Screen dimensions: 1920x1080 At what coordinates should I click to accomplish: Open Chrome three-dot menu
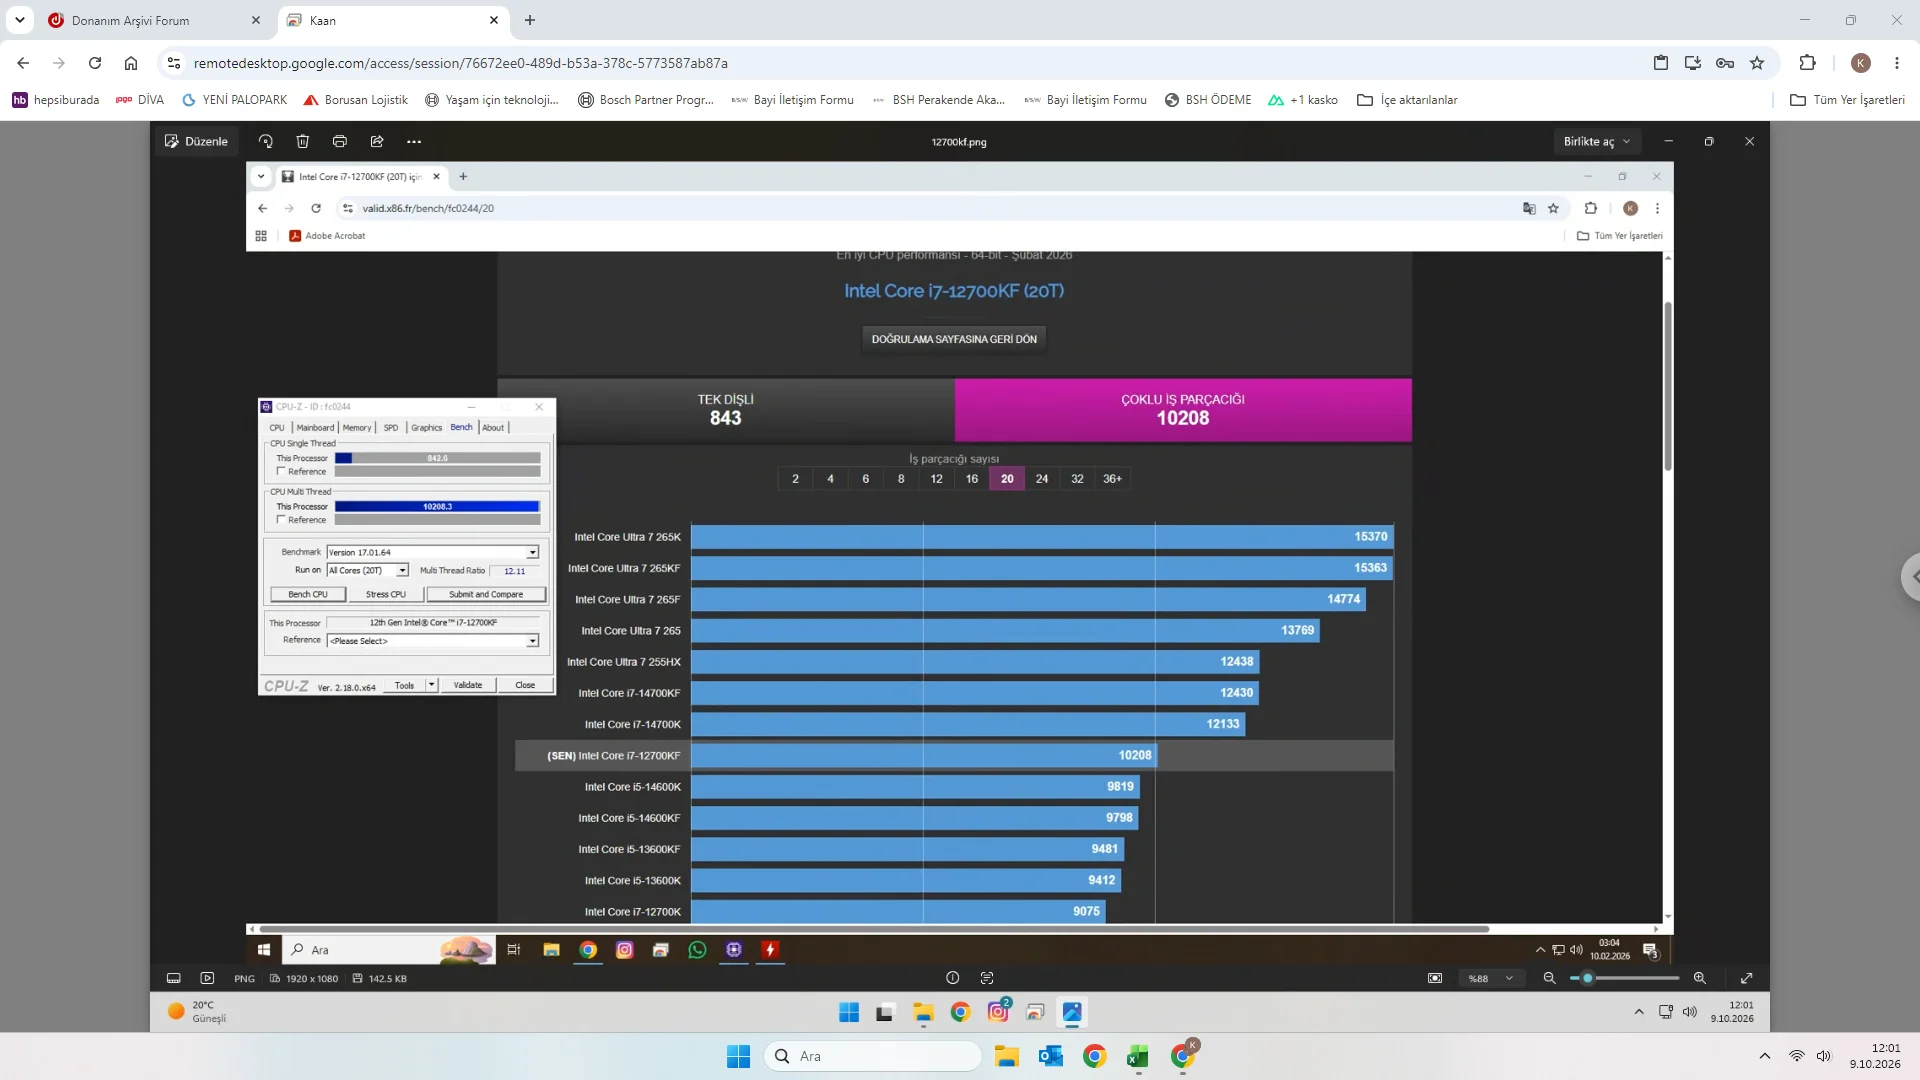pos(1897,63)
